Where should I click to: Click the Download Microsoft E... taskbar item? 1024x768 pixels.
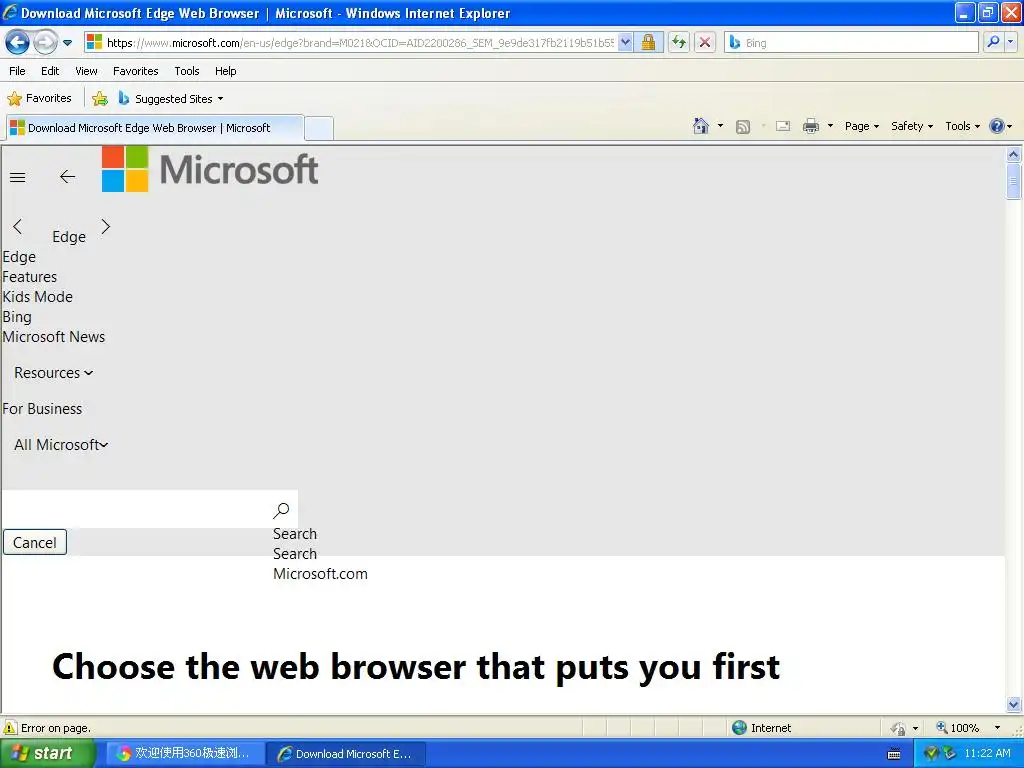pyautogui.click(x=346, y=754)
